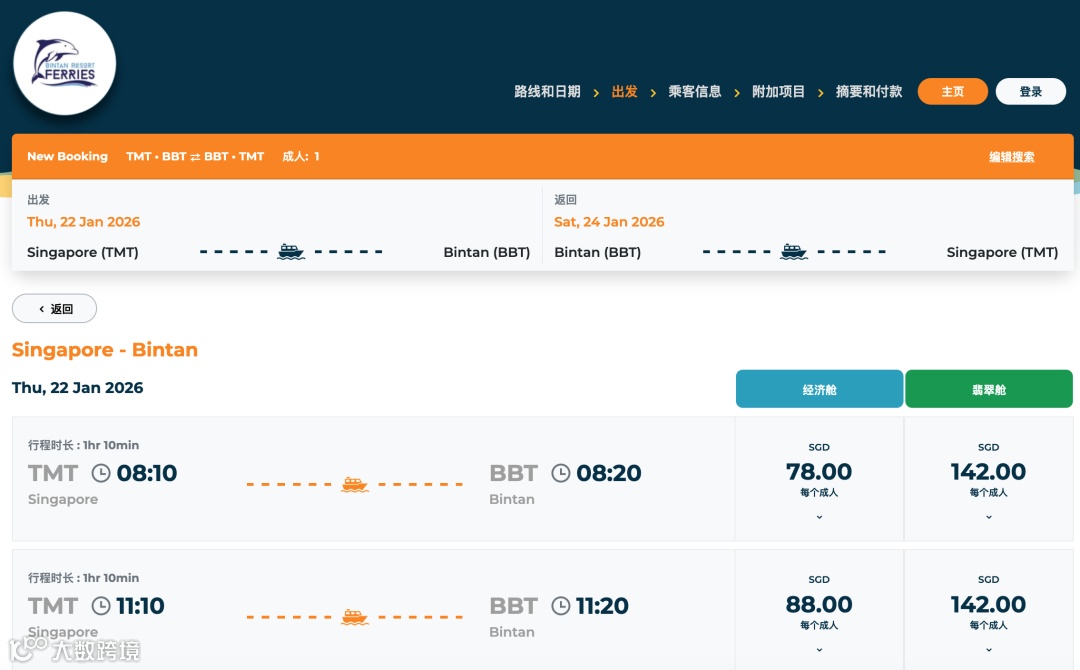The image size is (1080, 670).
Task: Click the orange ferry icon in 08:10 sailing
Action: click(x=355, y=484)
